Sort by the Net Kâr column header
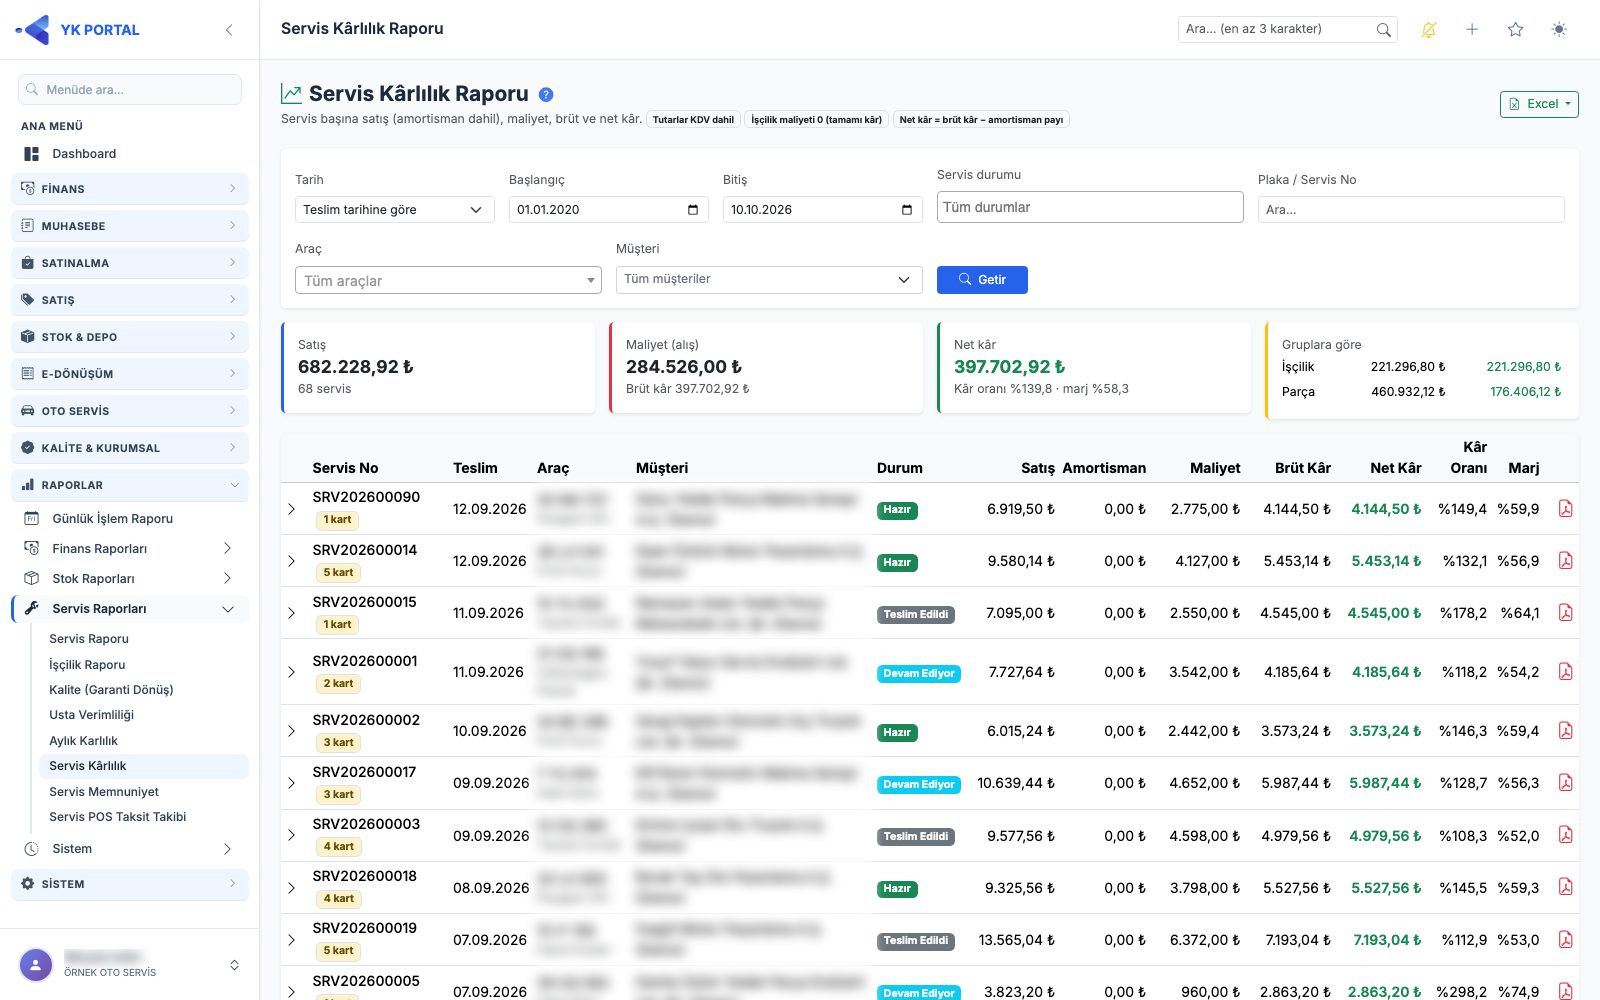The width and height of the screenshot is (1600, 1000). pos(1395,468)
